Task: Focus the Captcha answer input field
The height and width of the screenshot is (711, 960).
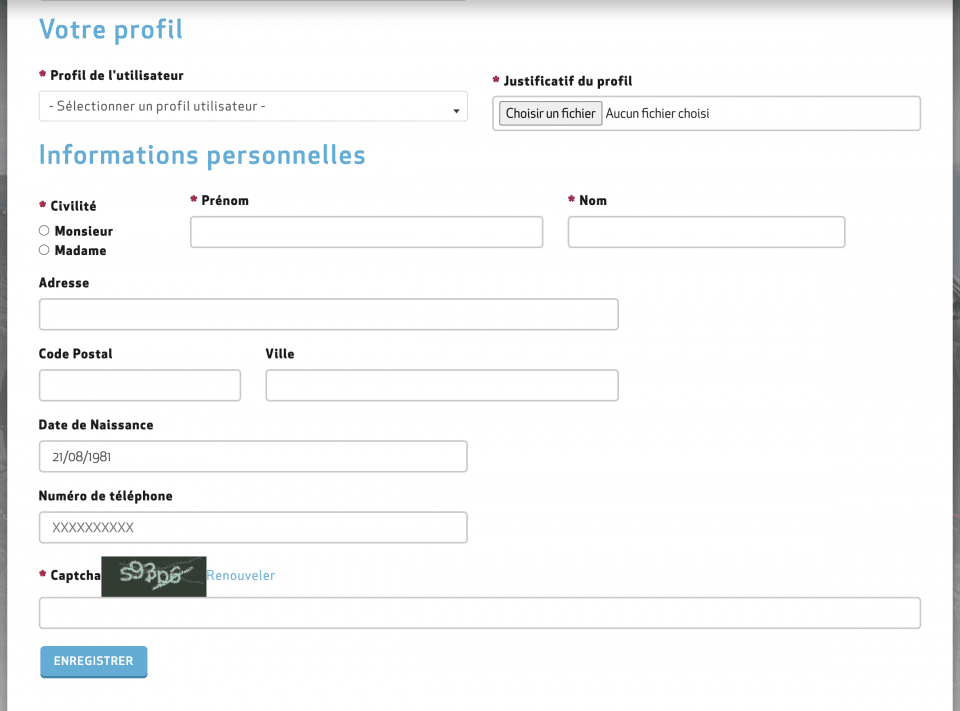Action: coord(479,613)
